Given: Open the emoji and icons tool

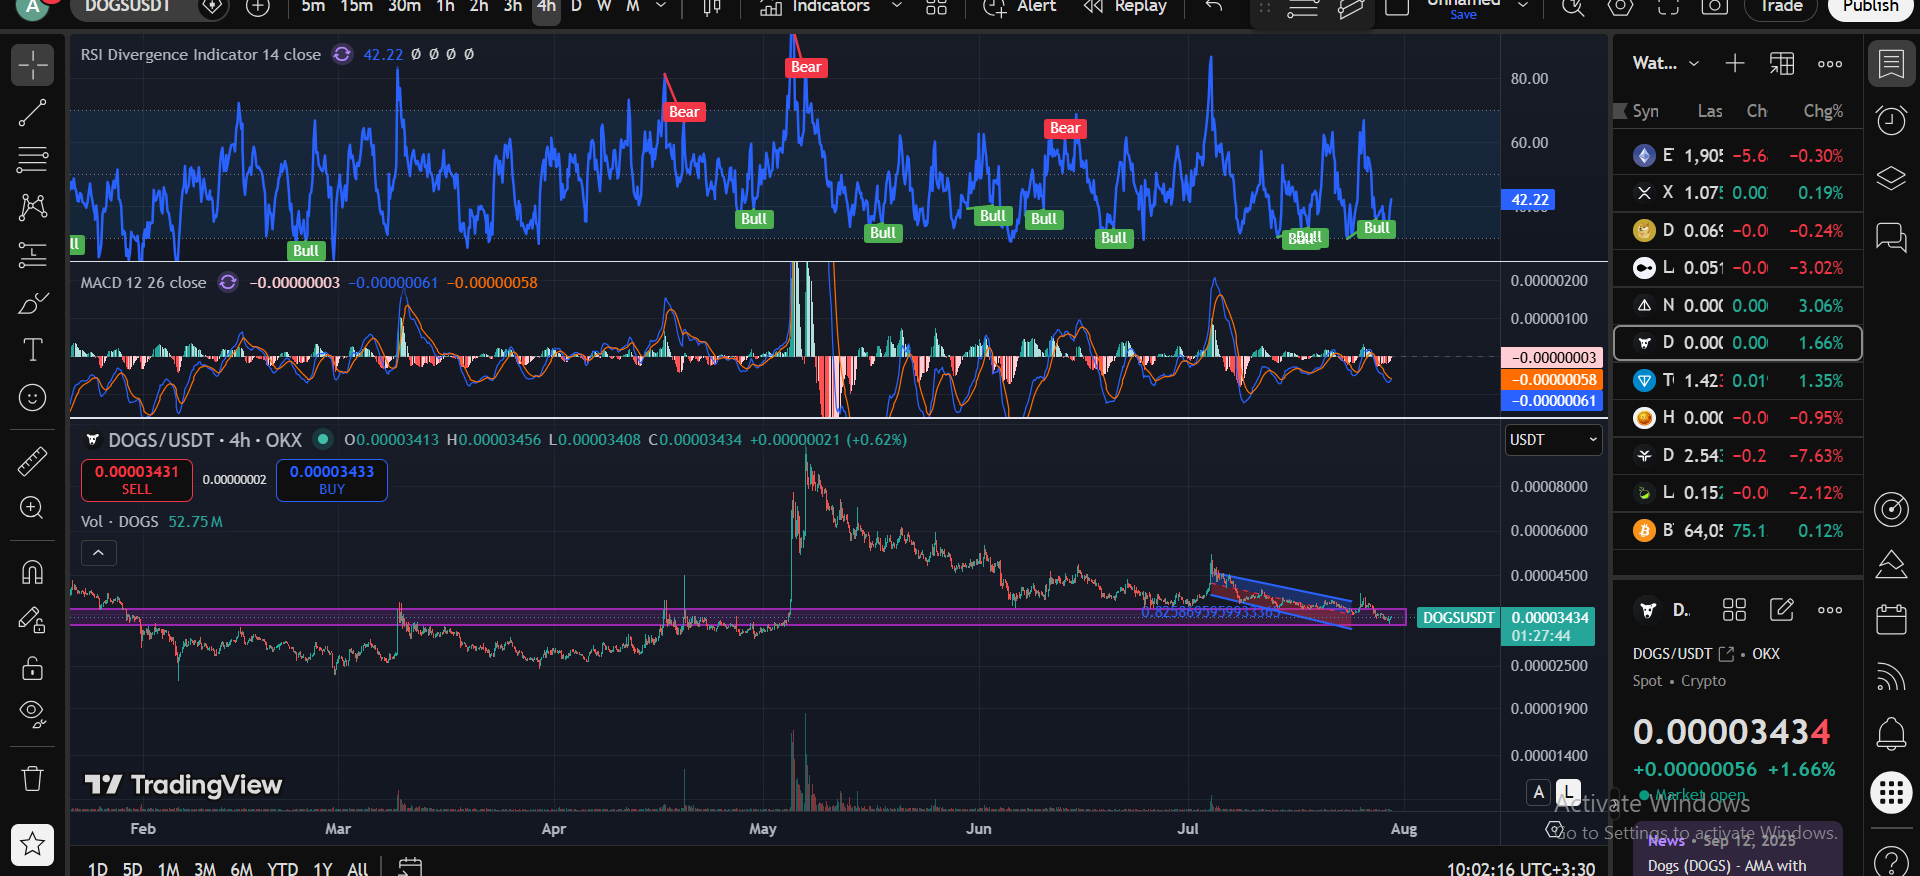Looking at the screenshot, I should tap(33, 398).
